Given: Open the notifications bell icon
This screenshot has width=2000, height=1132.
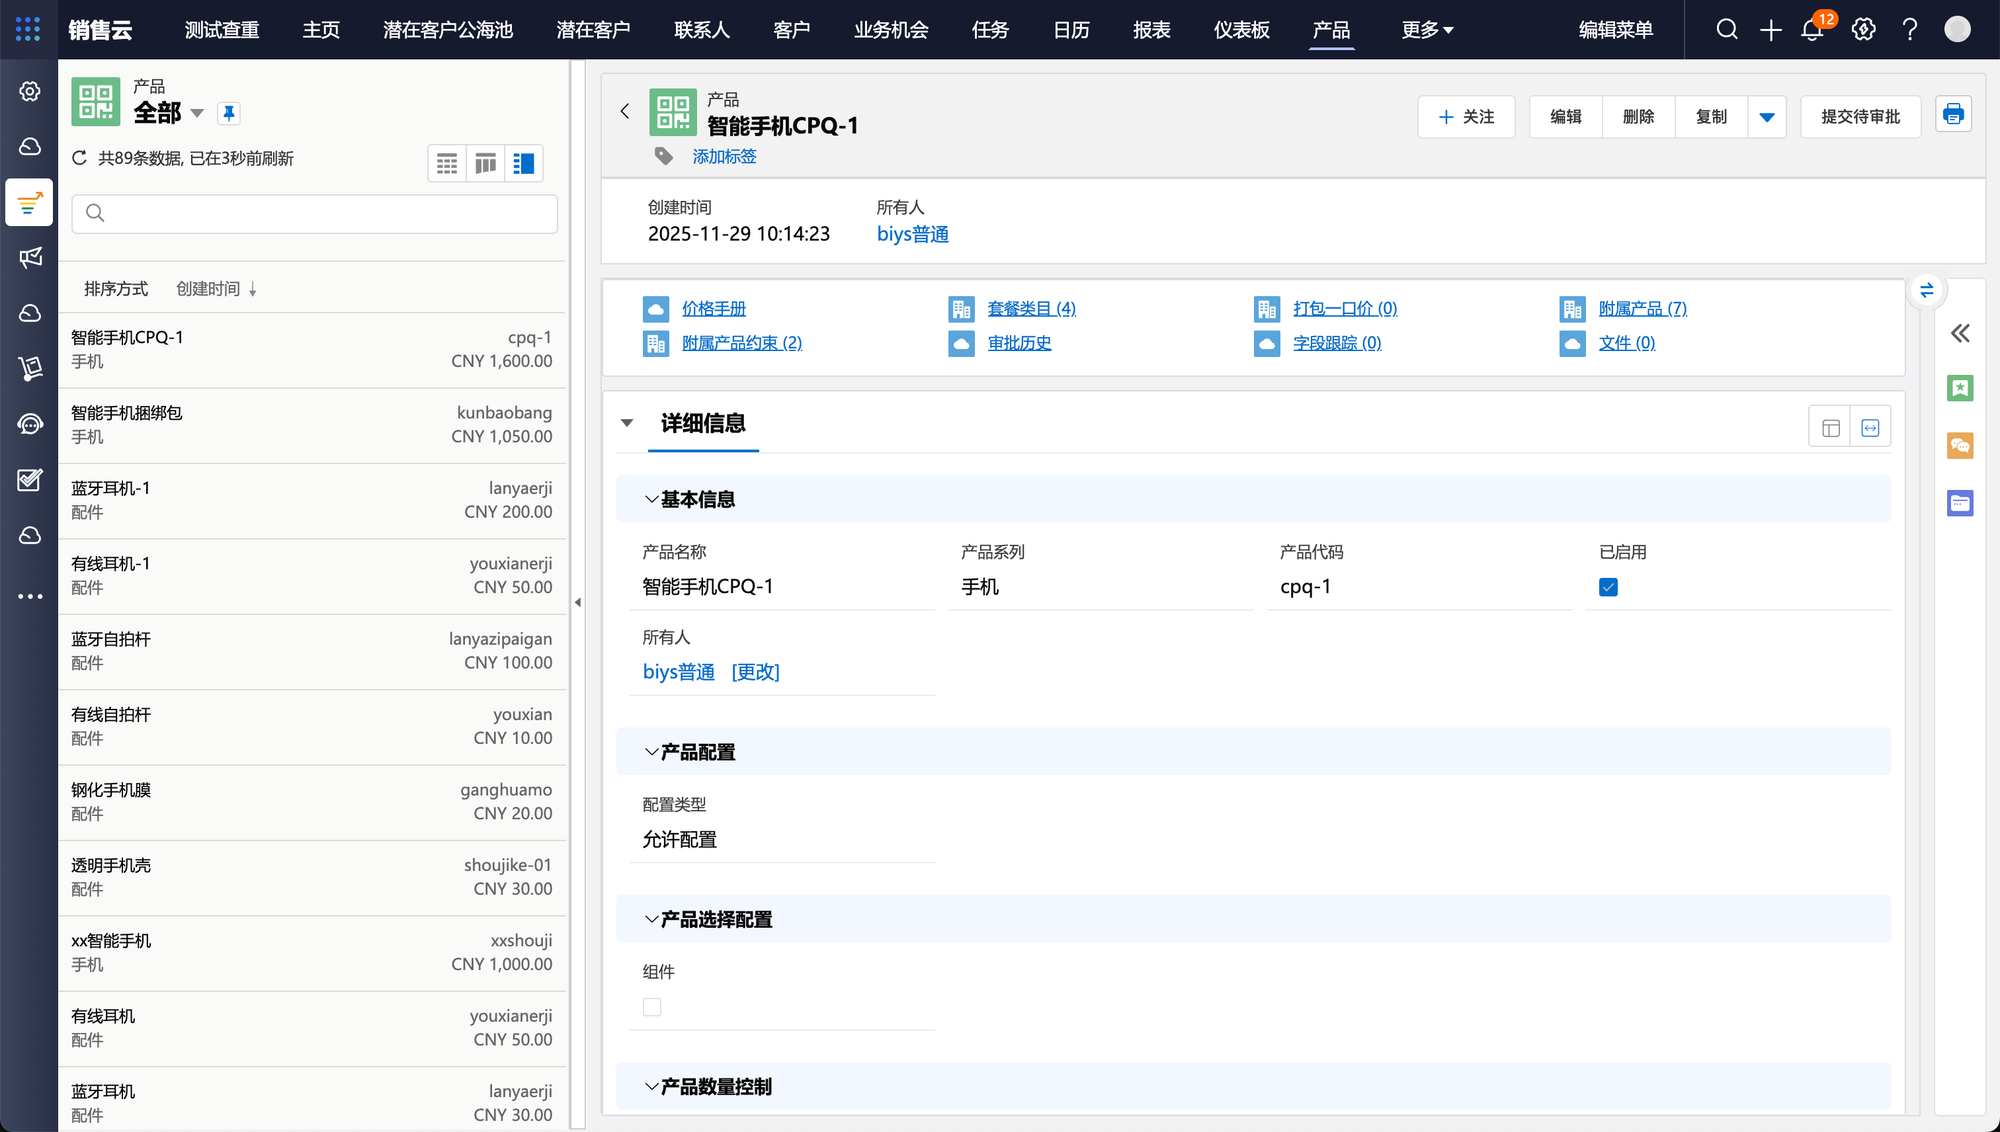Looking at the screenshot, I should point(1811,30).
